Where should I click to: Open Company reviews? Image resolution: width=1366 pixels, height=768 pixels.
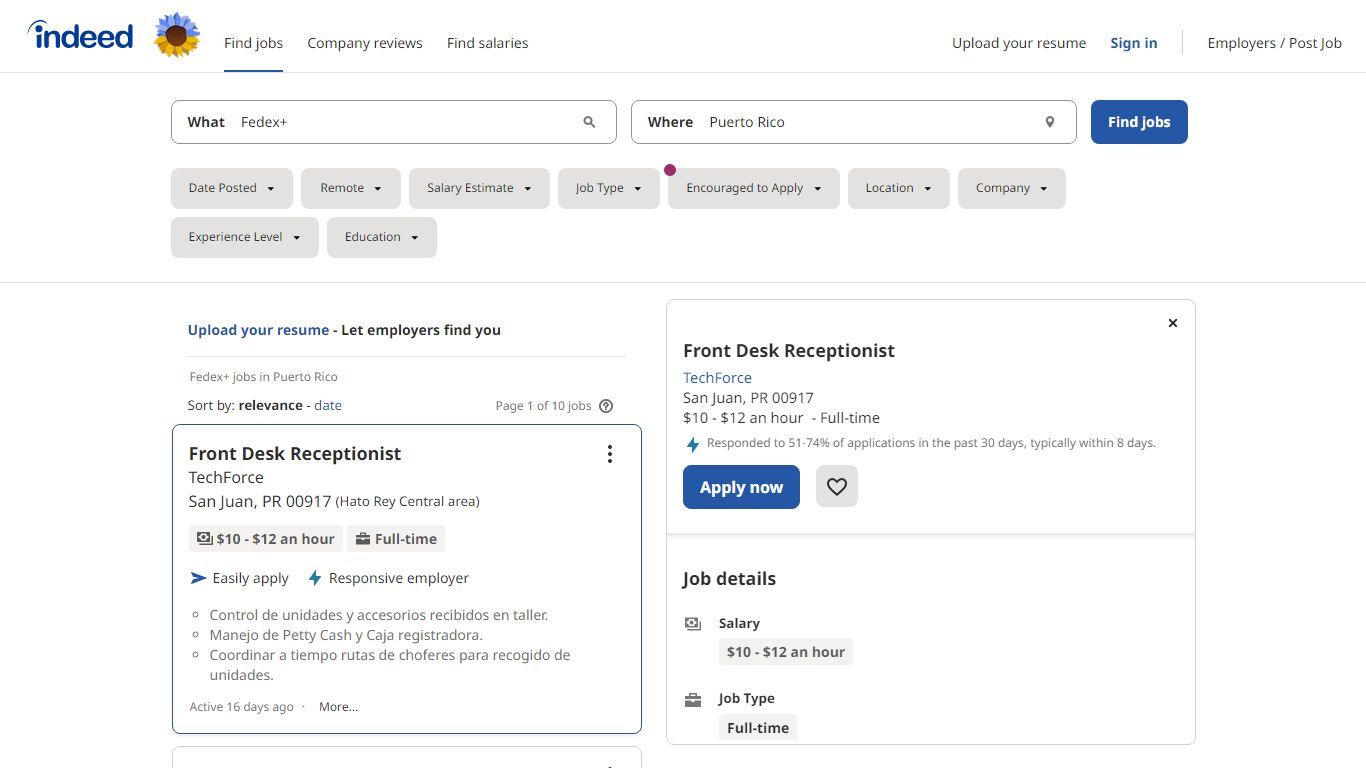tap(365, 43)
